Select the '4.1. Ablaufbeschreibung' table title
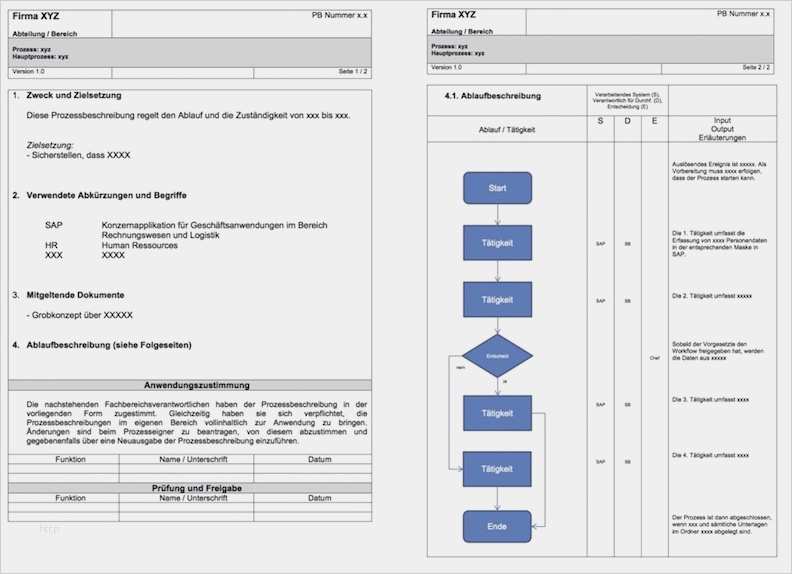Screen dimensions: 792x574 tap(492, 97)
